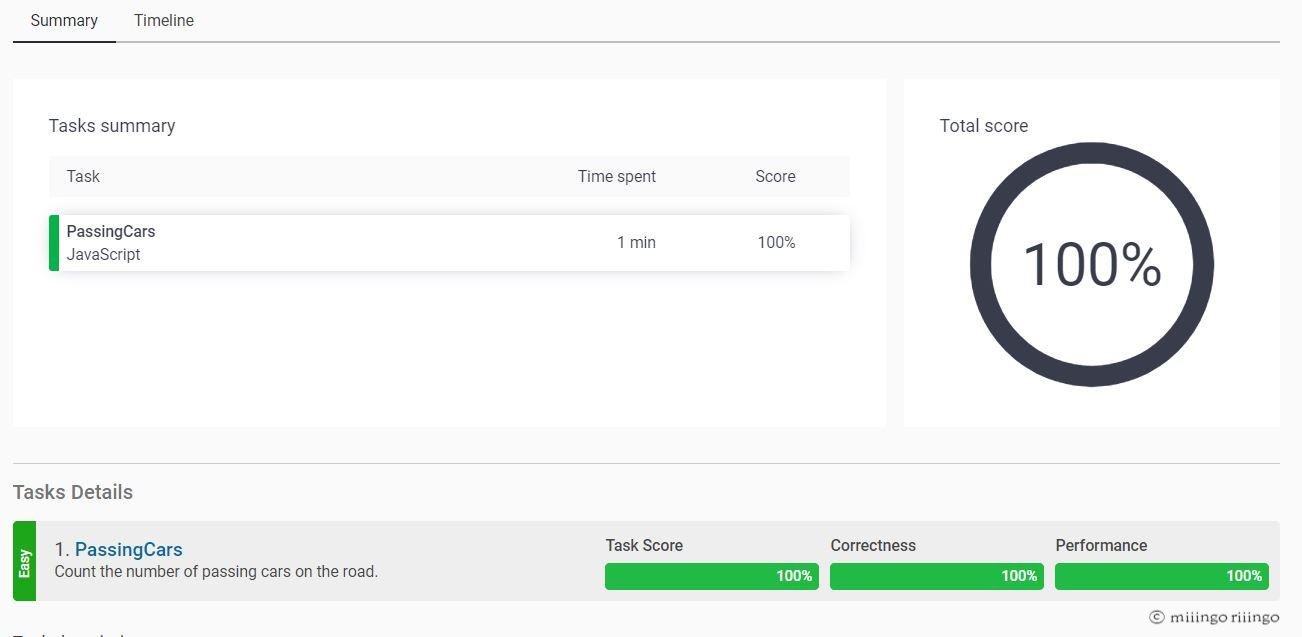The width and height of the screenshot is (1302, 637).
Task: Click the JavaScript language label
Action: point(103,254)
